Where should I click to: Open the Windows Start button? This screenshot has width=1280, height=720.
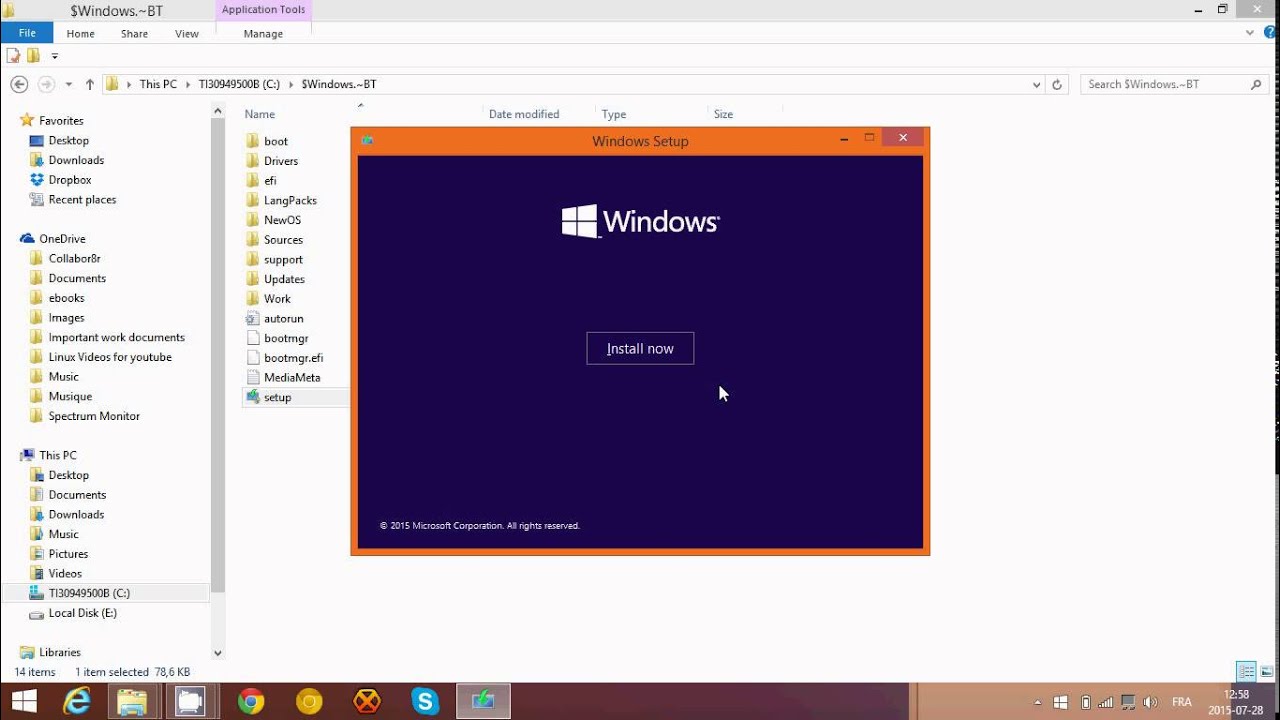[24, 701]
